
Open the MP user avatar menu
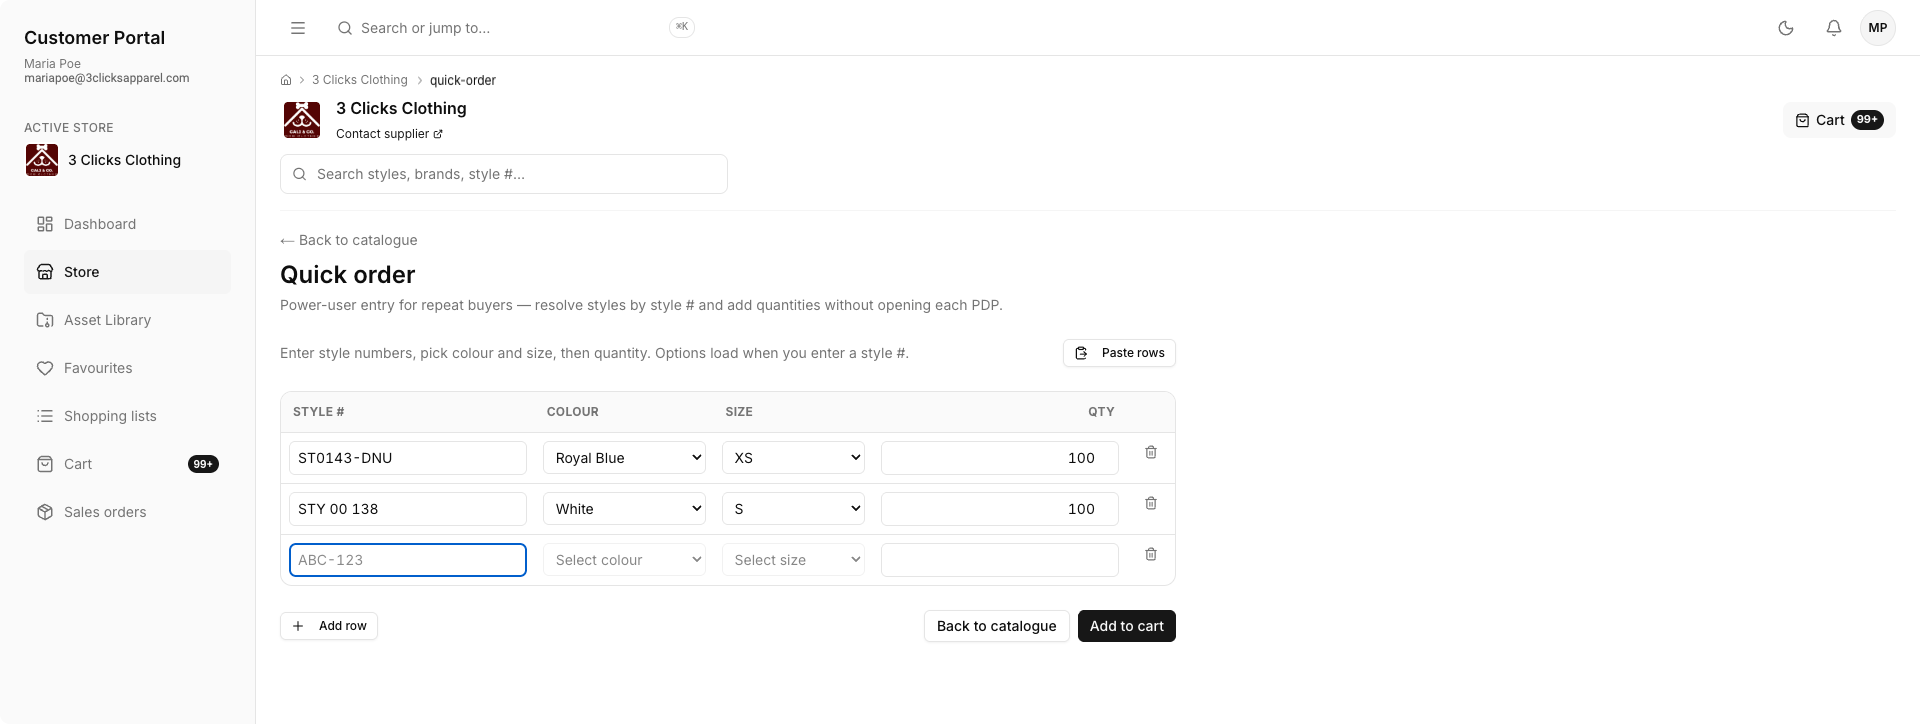point(1878,28)
